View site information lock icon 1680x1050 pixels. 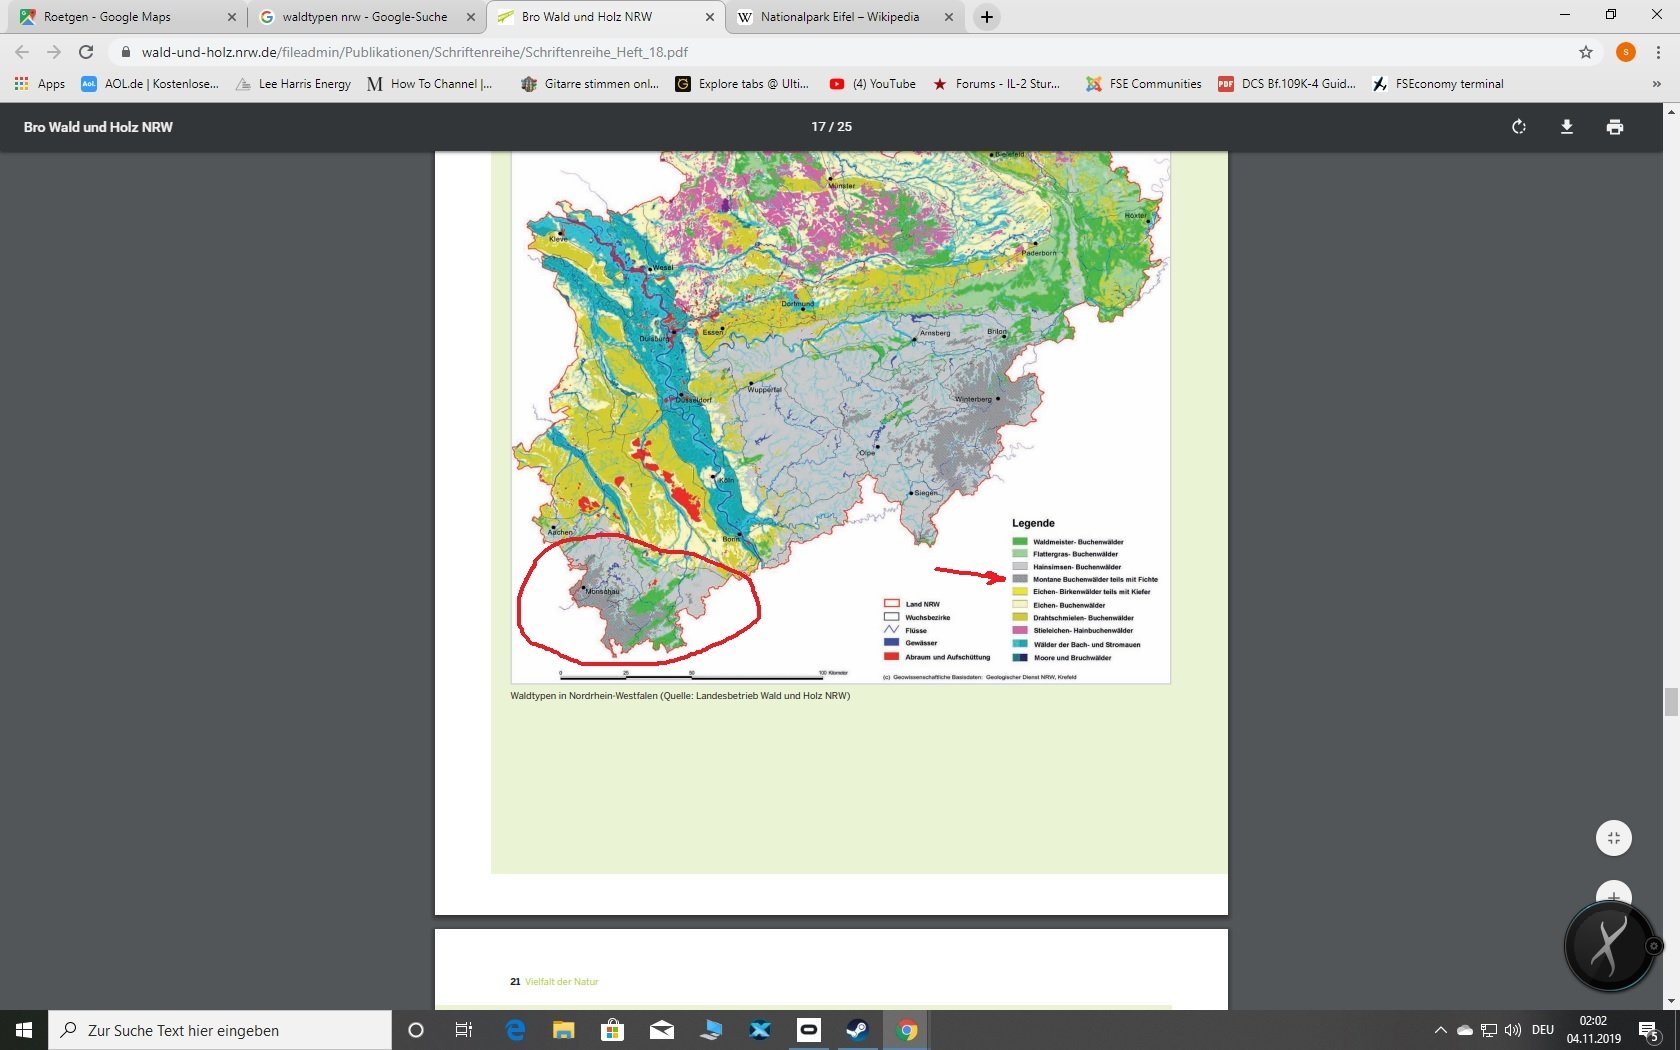(126, 52)
